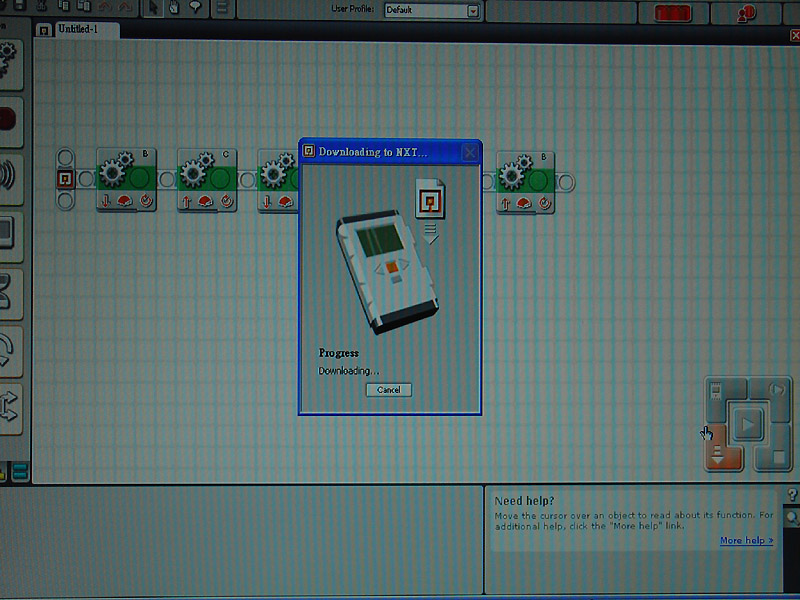Select the Record/Play block in the palette
Screen dimensions: 800x600
pos(9,120)
